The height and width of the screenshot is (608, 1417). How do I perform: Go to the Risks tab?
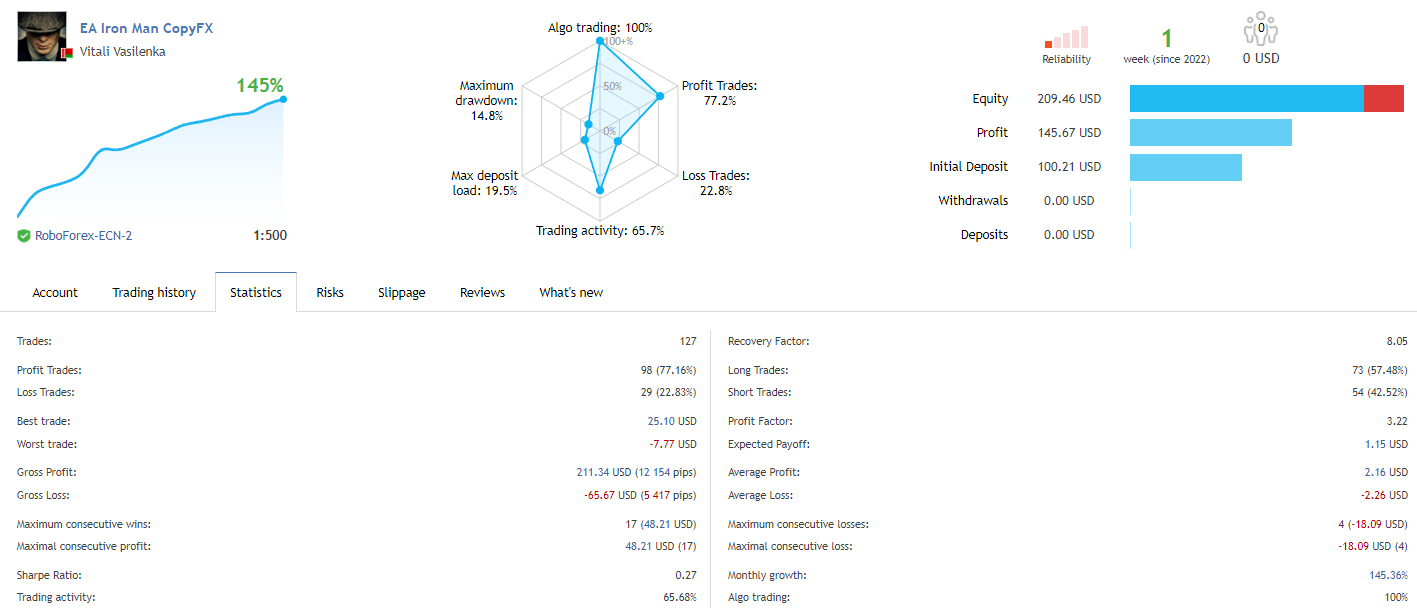click(x=330, y=293)
